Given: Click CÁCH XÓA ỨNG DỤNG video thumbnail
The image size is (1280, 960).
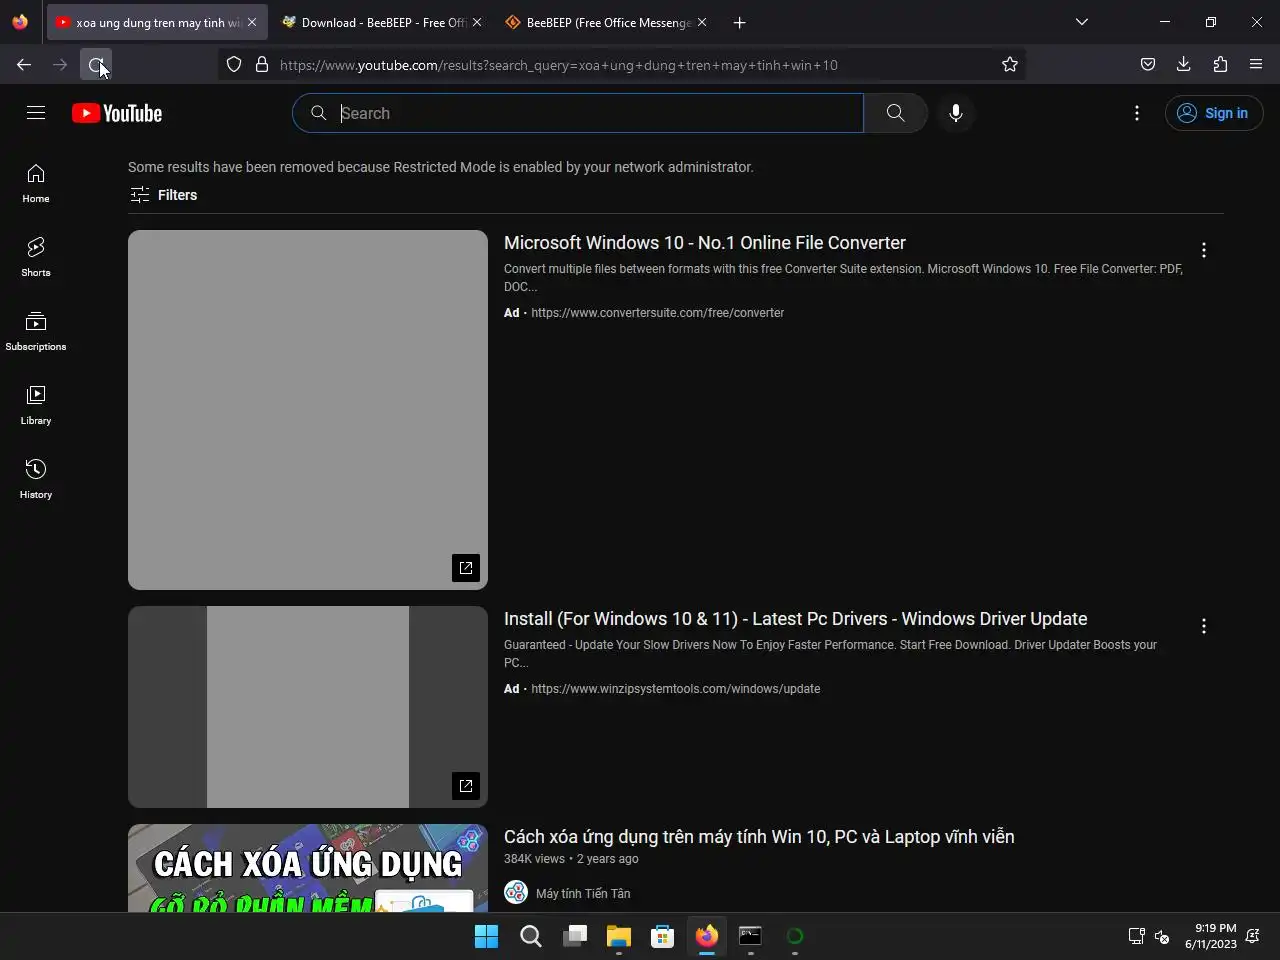Looking at the screenshot, I should pos(308,867).
